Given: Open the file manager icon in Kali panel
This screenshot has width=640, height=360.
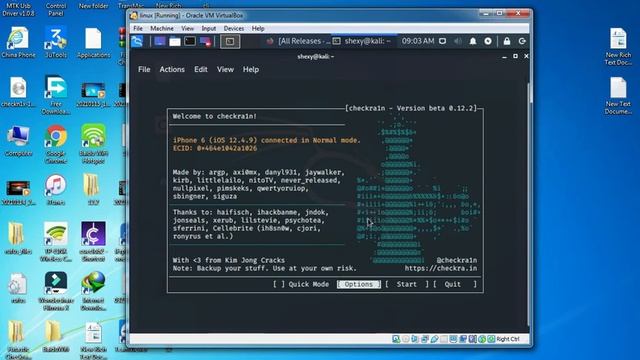Looking at the screenshot, I should (175, 41).
